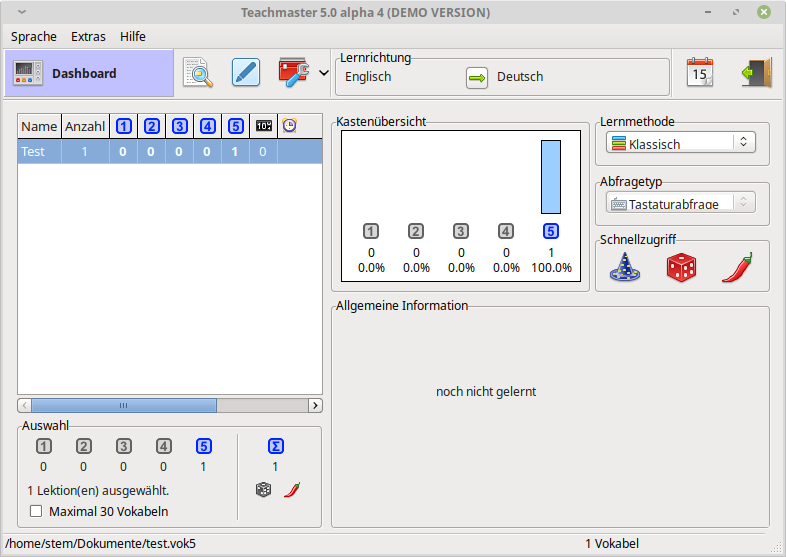Open the Lernmethode Klassisch dropdown
Image resolution: width=786 pixels, height=557 pixels.
[680, 143]
